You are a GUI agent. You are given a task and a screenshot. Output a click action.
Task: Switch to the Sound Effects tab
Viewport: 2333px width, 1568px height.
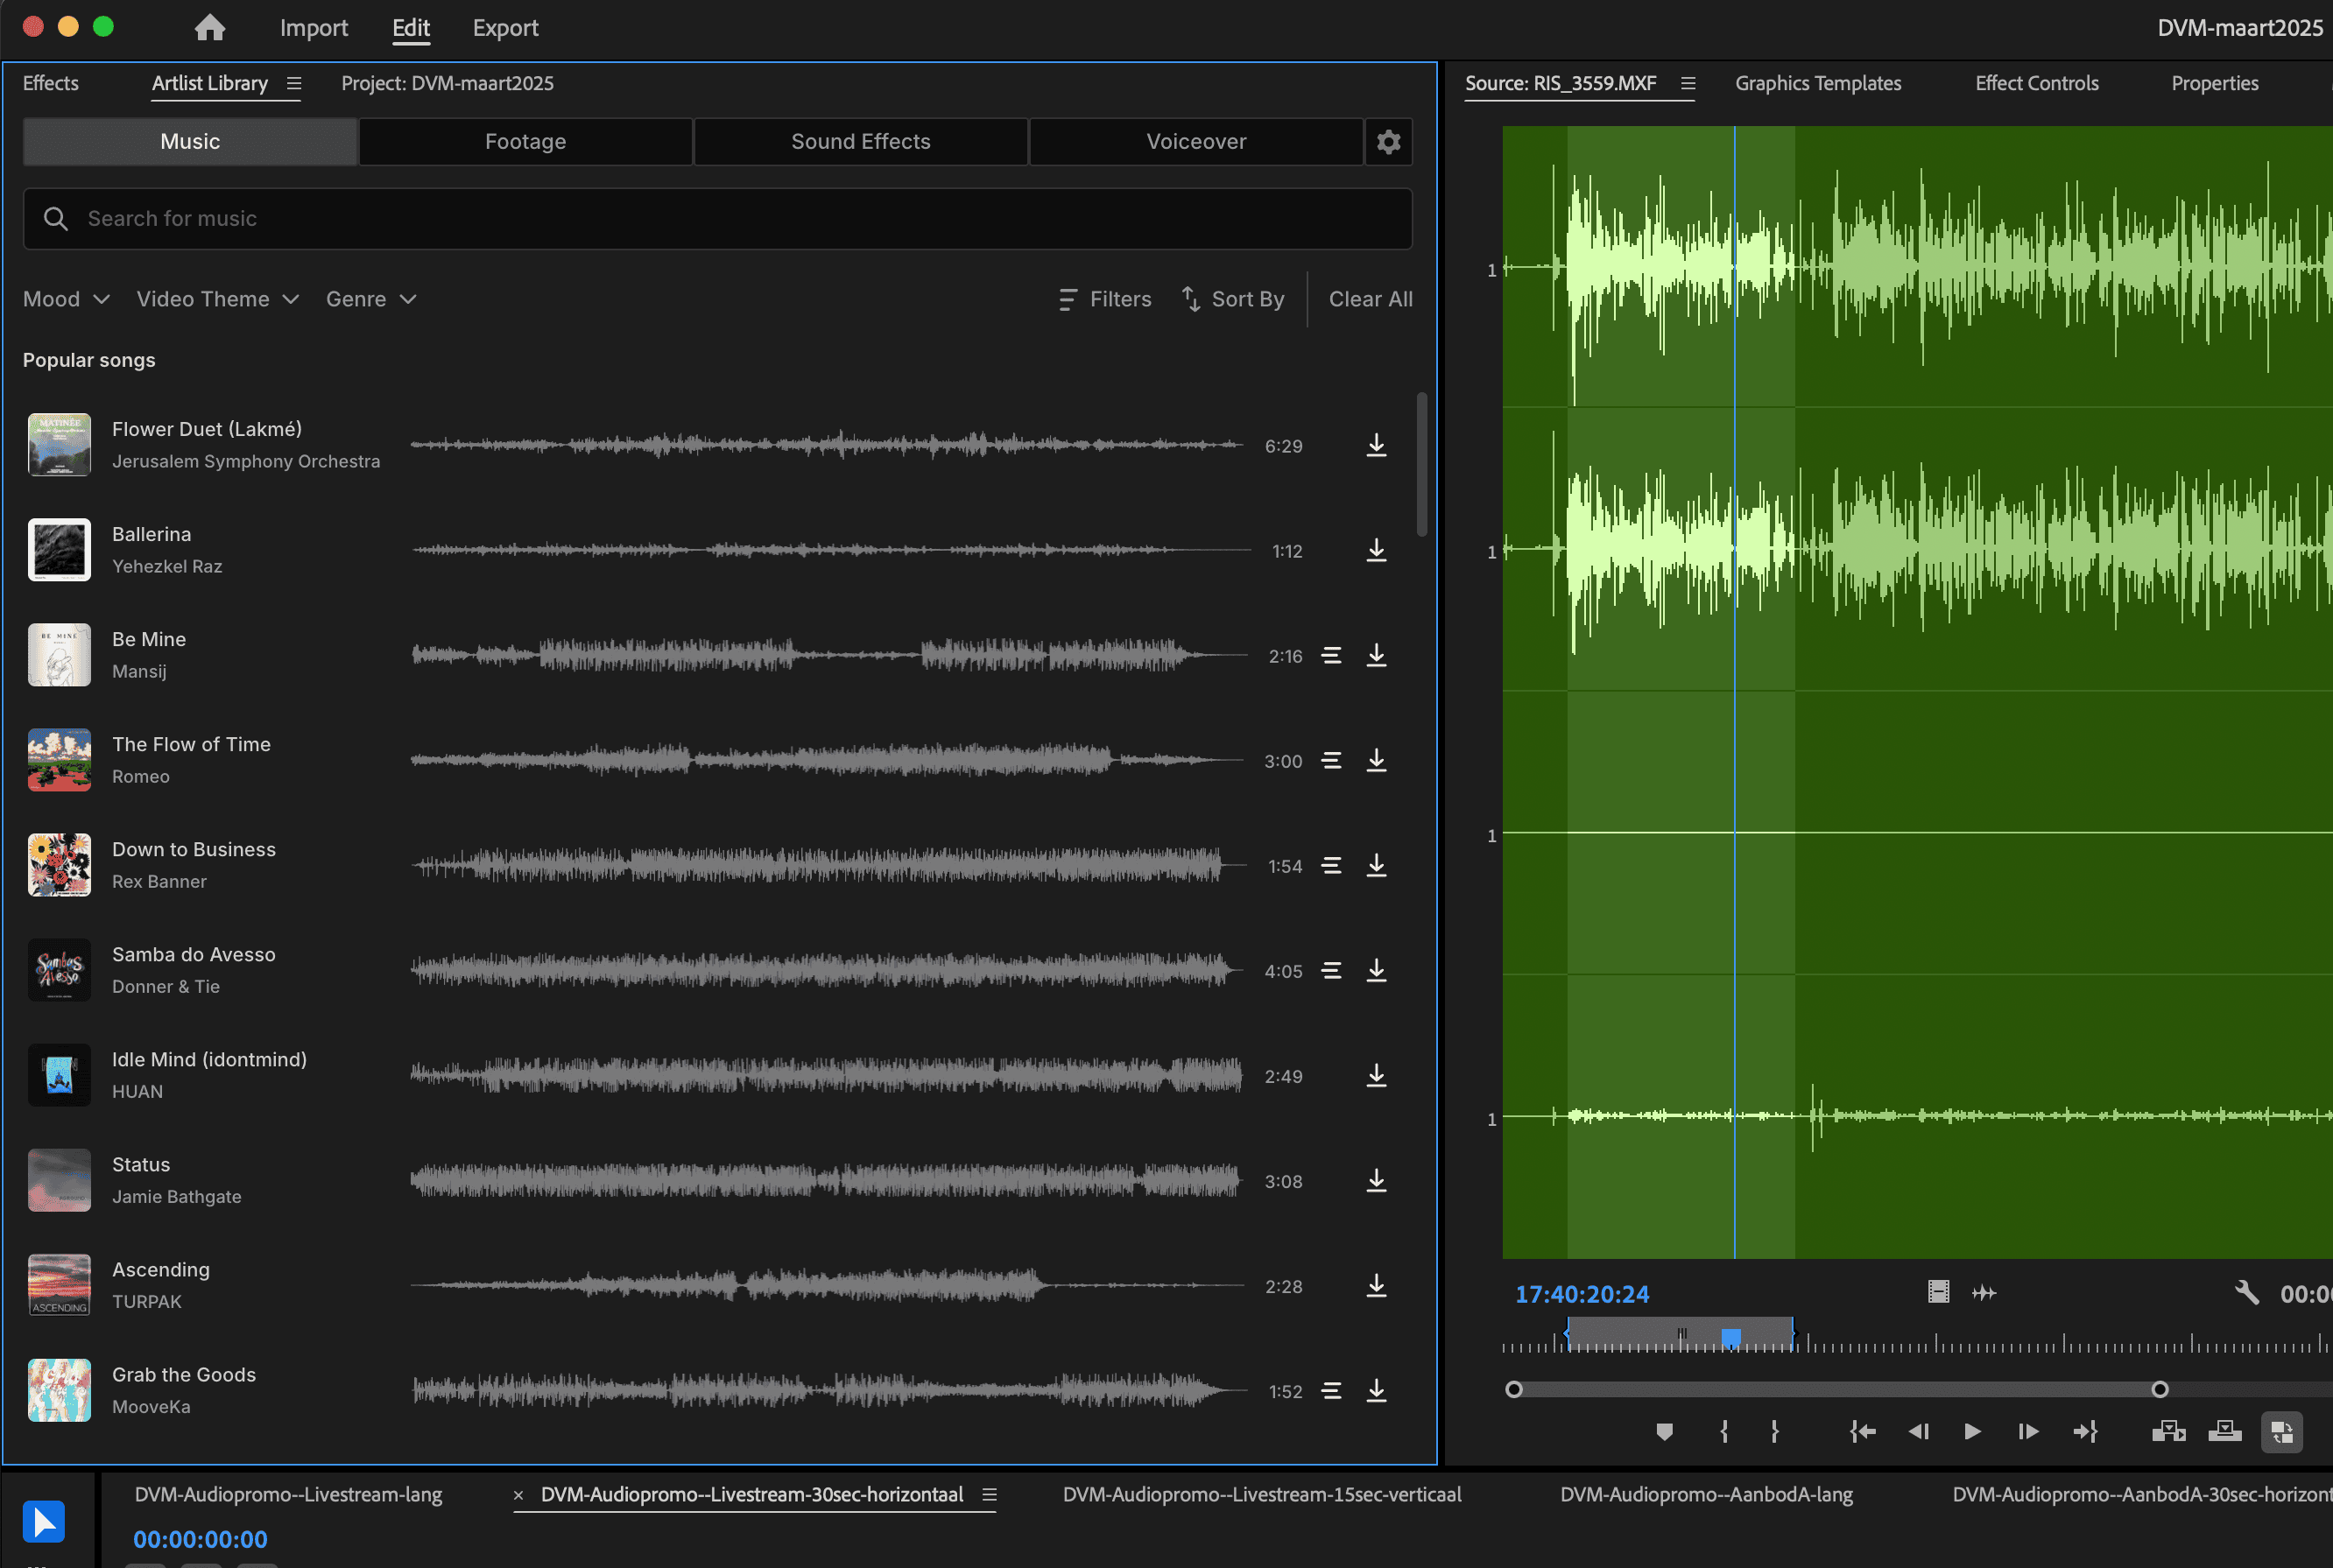coord(860,142)
